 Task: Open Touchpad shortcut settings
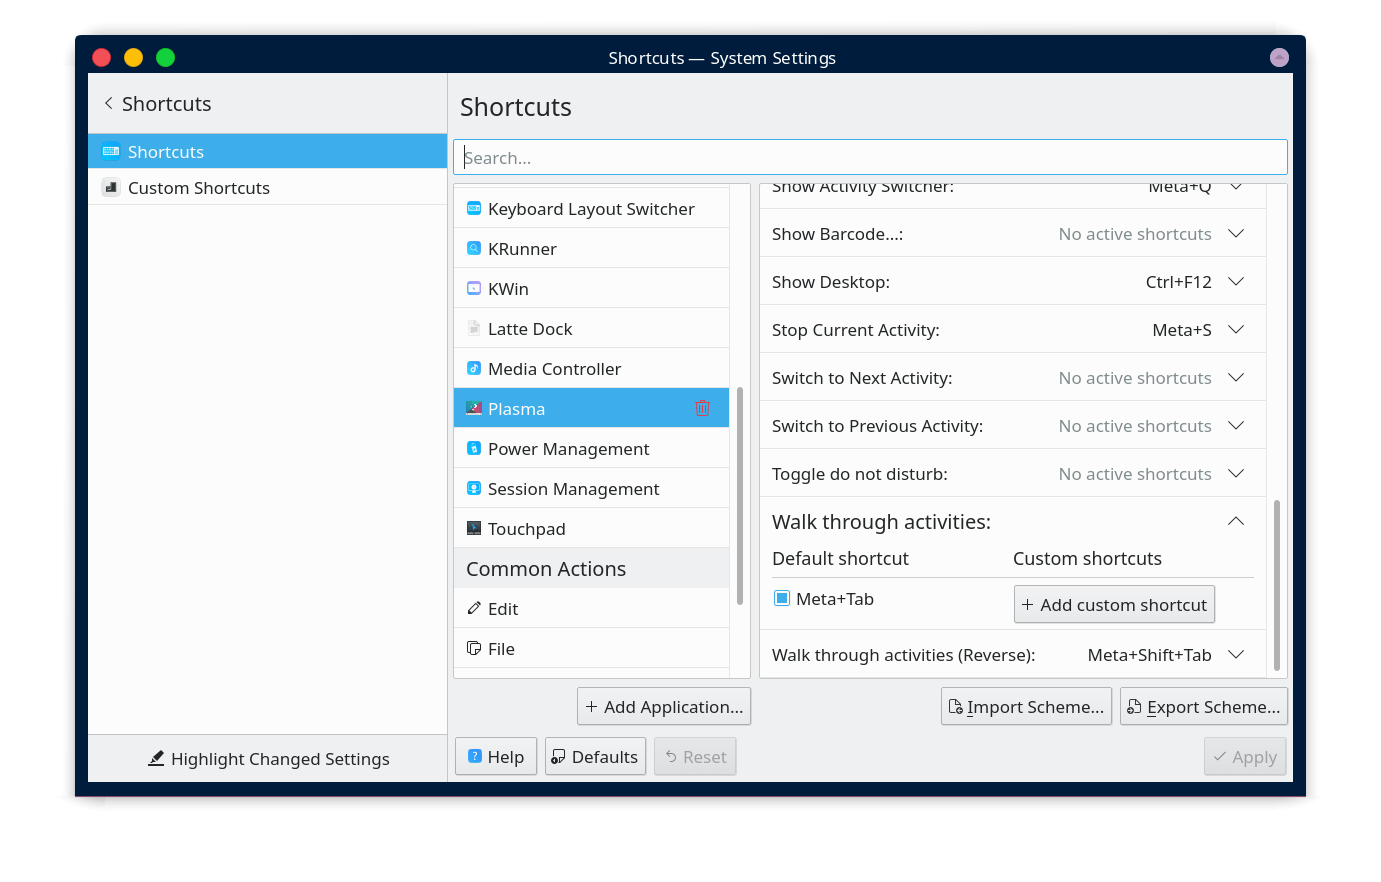[527, 528]
